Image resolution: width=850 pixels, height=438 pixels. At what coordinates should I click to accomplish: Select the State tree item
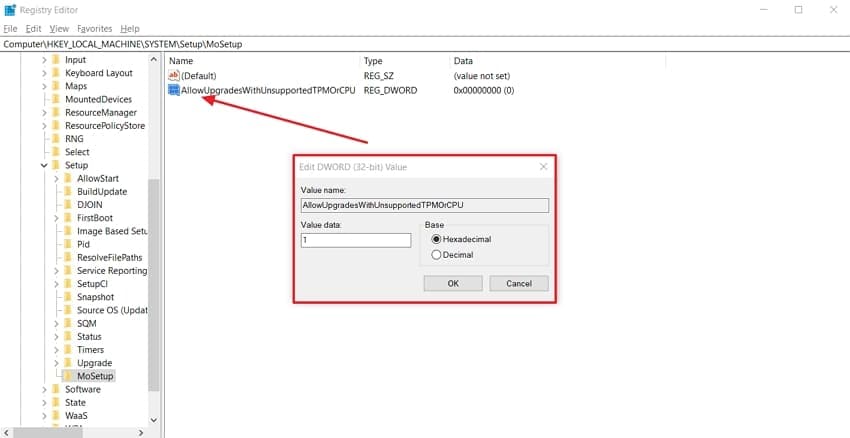75,403
